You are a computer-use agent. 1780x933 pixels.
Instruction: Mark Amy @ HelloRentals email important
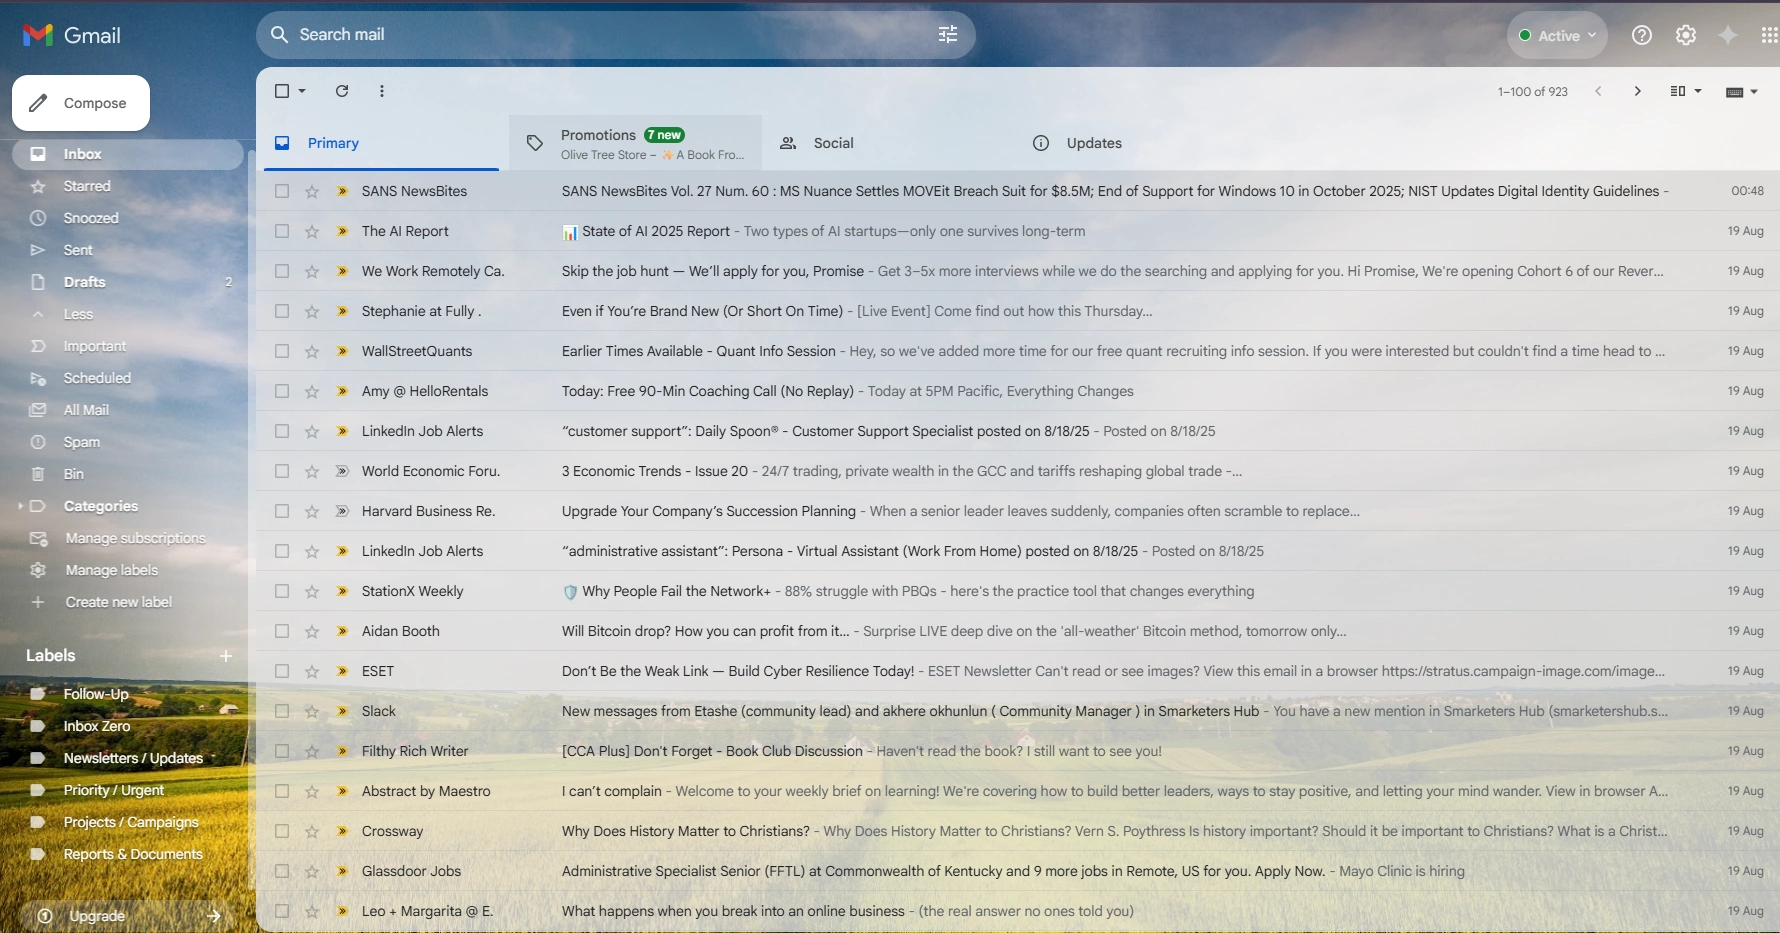342,391
